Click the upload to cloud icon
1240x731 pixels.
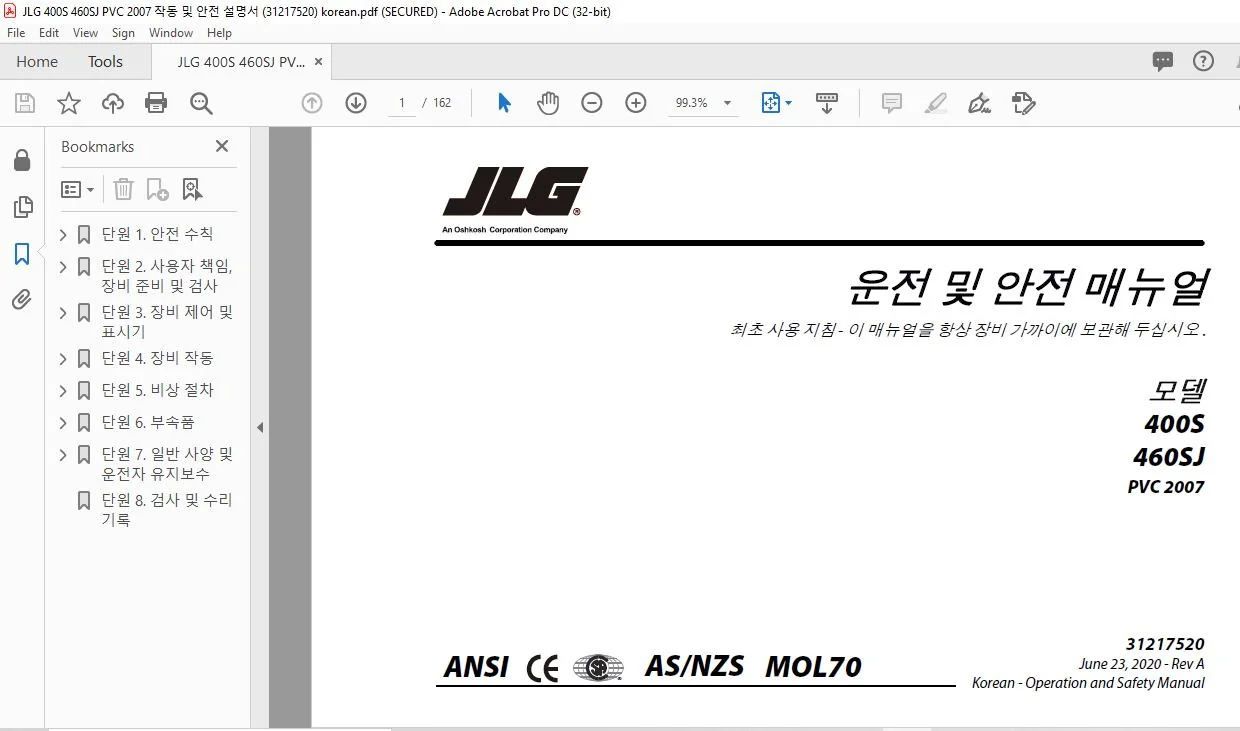pos(113,103)
